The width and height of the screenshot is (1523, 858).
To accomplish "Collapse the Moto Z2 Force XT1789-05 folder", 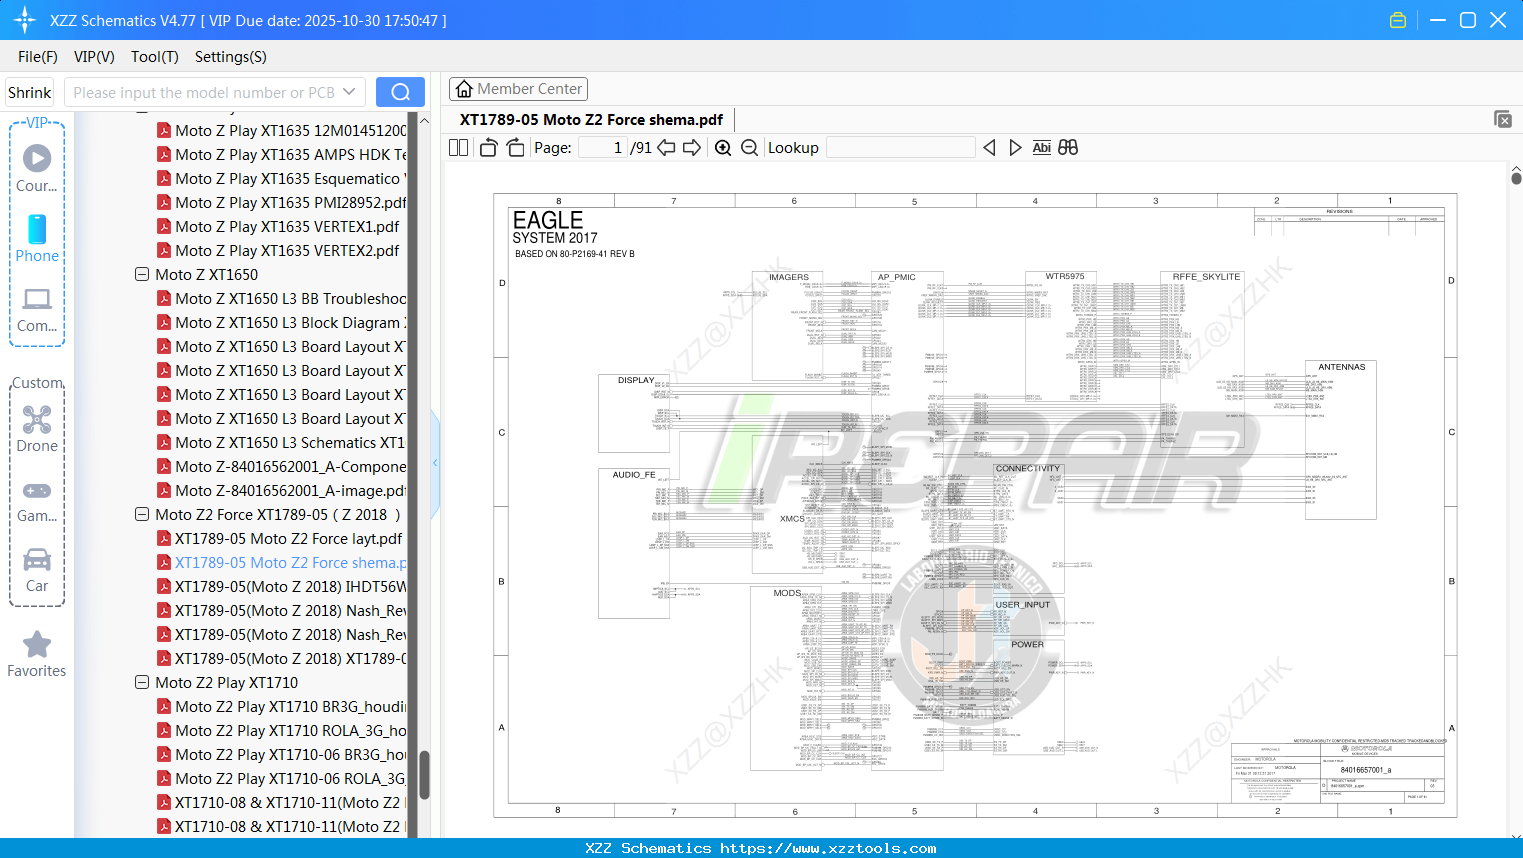I will (142, 514).
